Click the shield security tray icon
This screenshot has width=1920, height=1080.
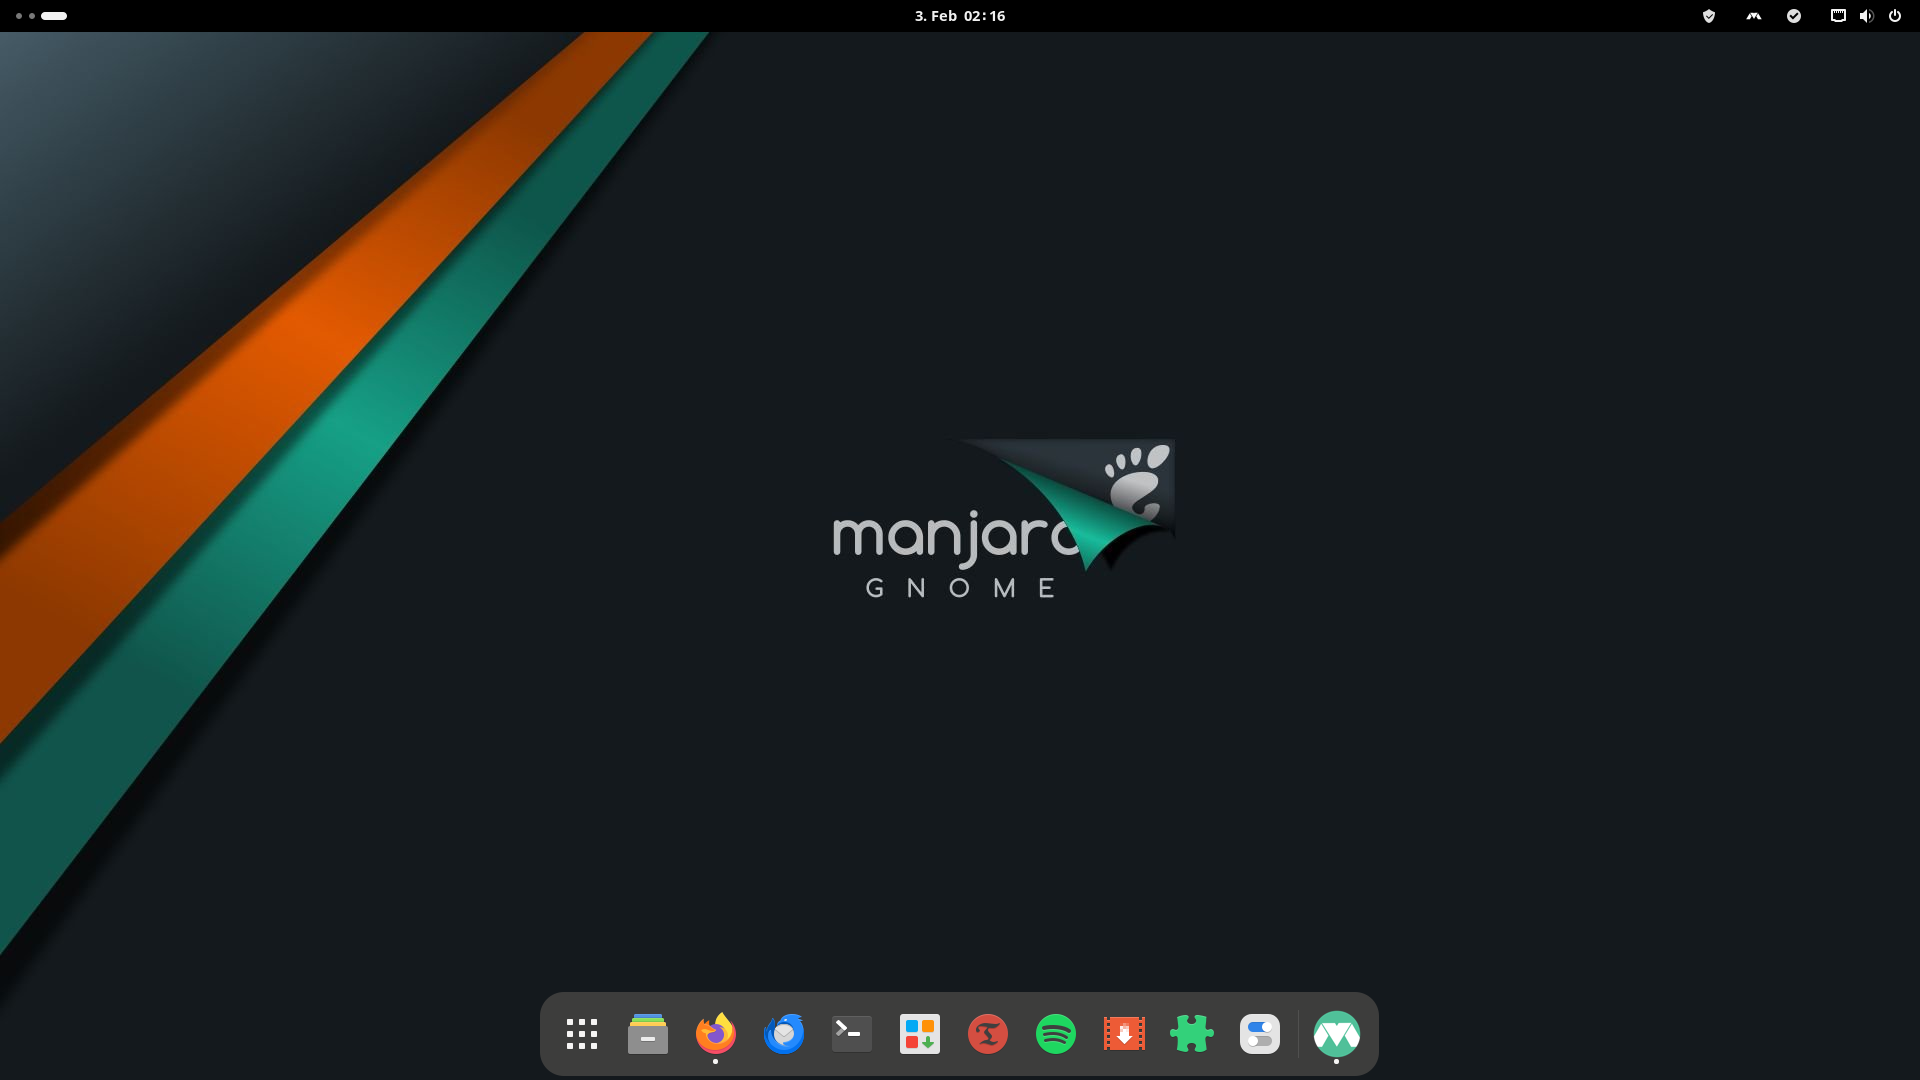[x=1709, y=16]
